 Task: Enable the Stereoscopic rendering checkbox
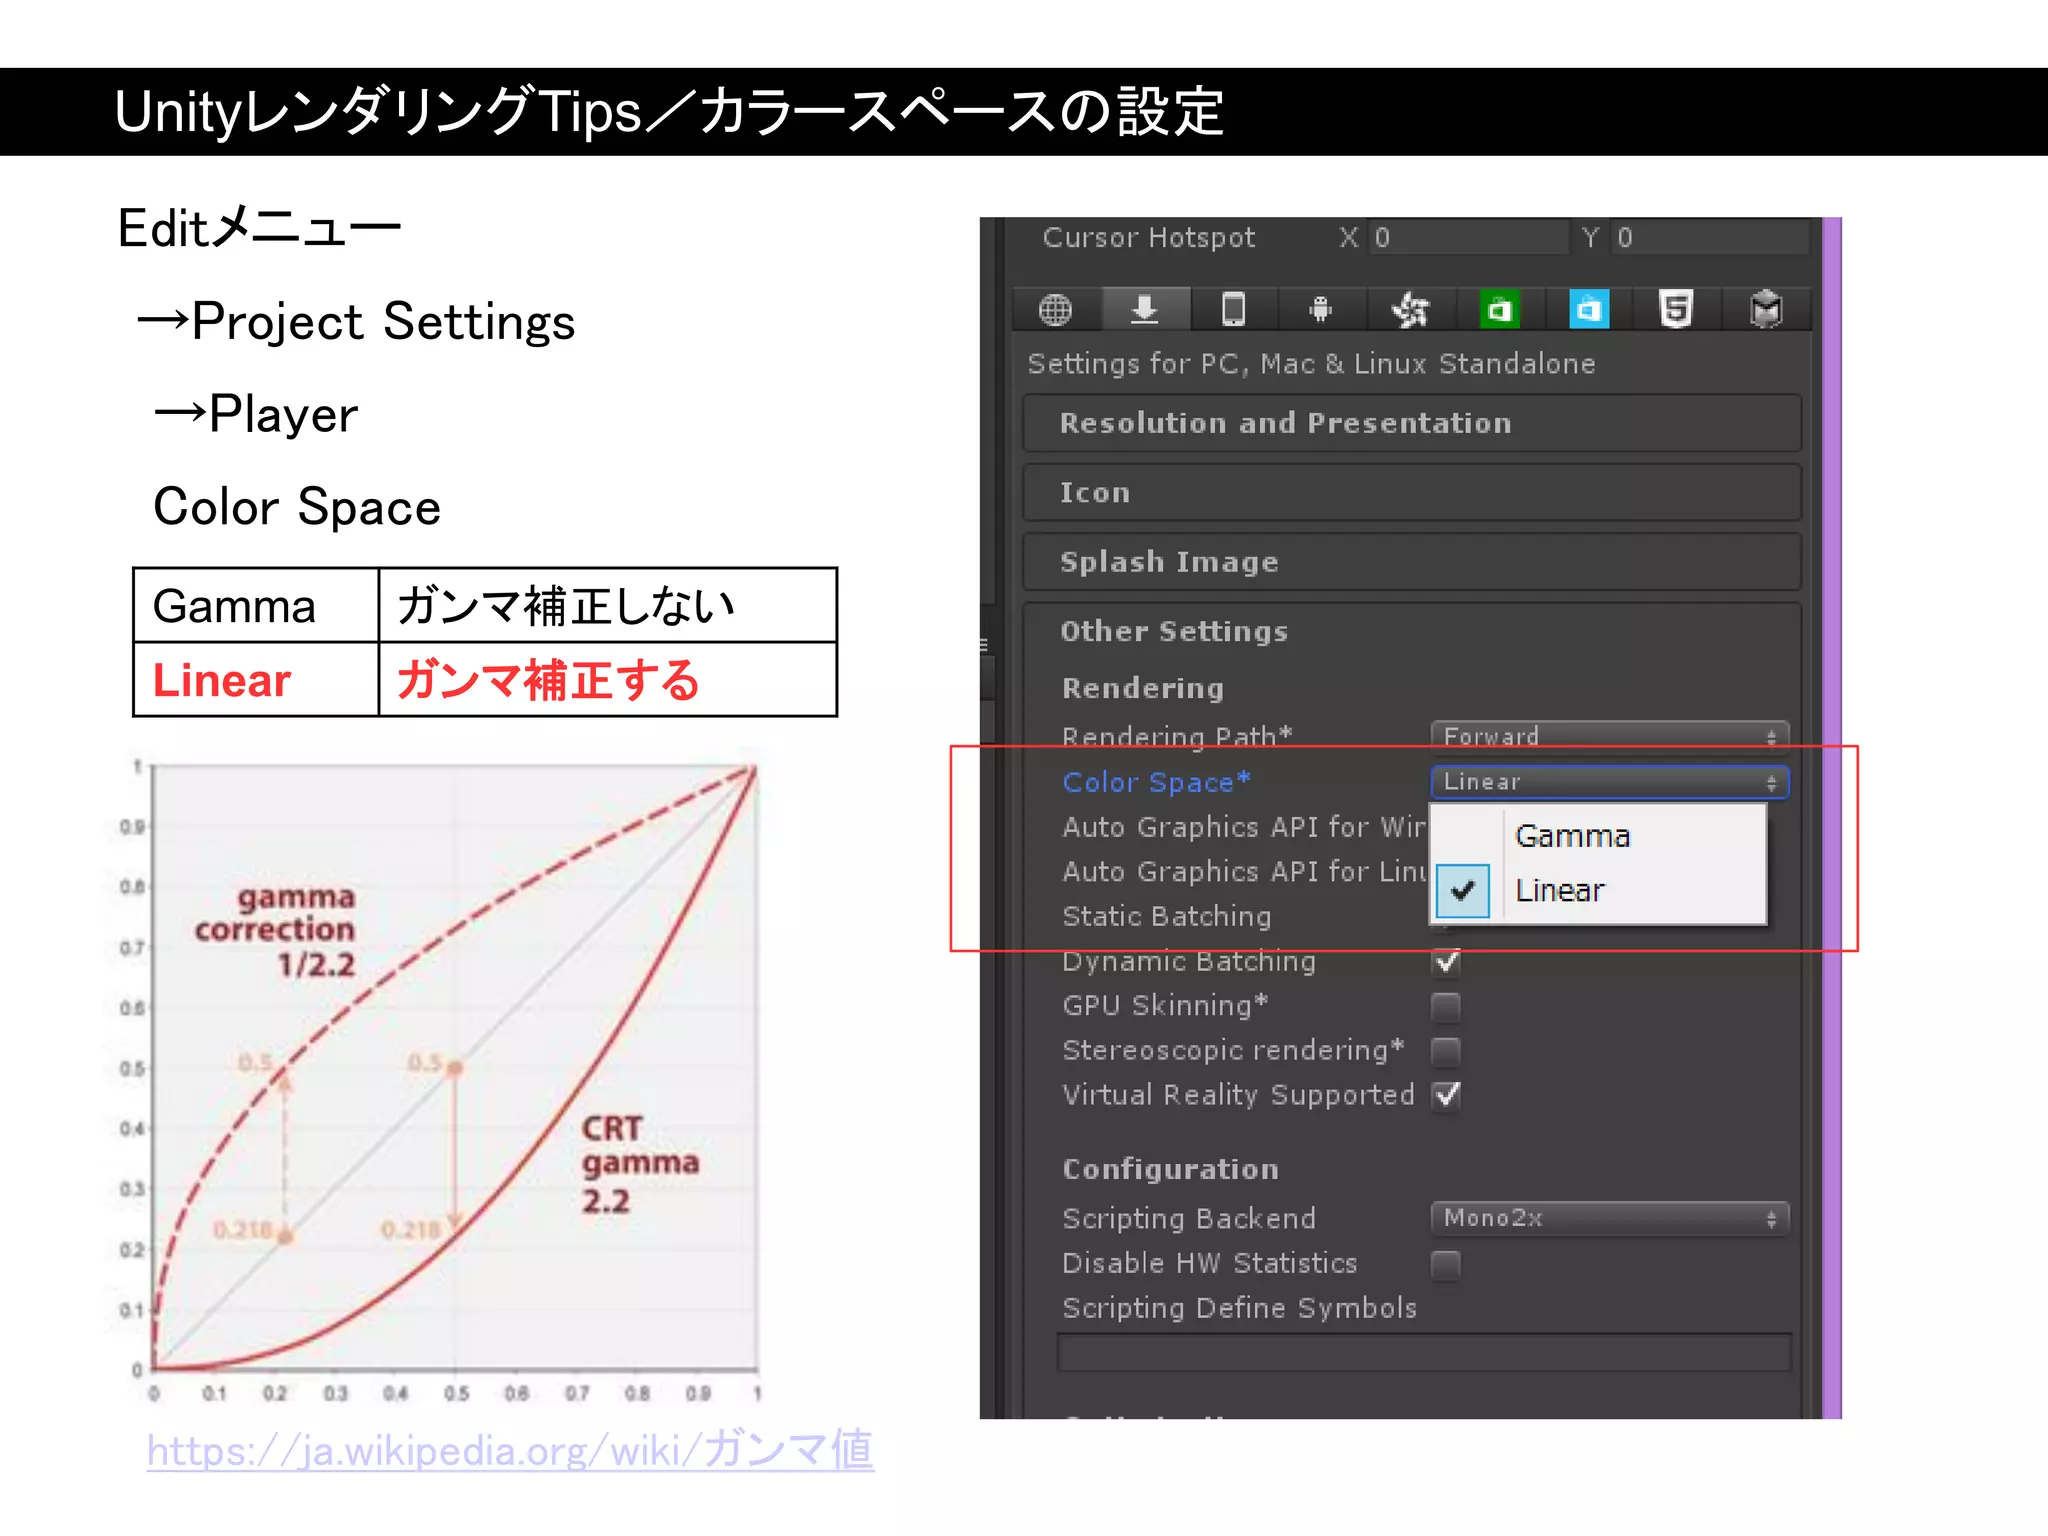[1446, 1051]
